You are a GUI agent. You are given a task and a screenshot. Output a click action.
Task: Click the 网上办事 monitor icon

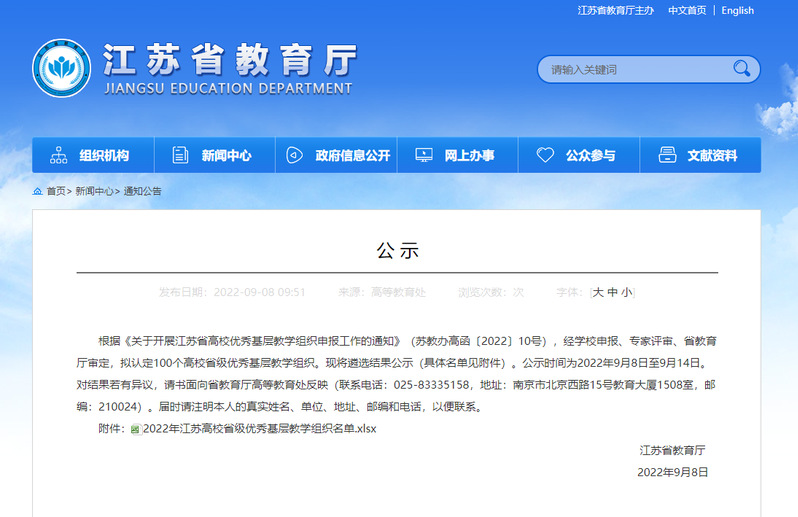[x=423, y=155]
